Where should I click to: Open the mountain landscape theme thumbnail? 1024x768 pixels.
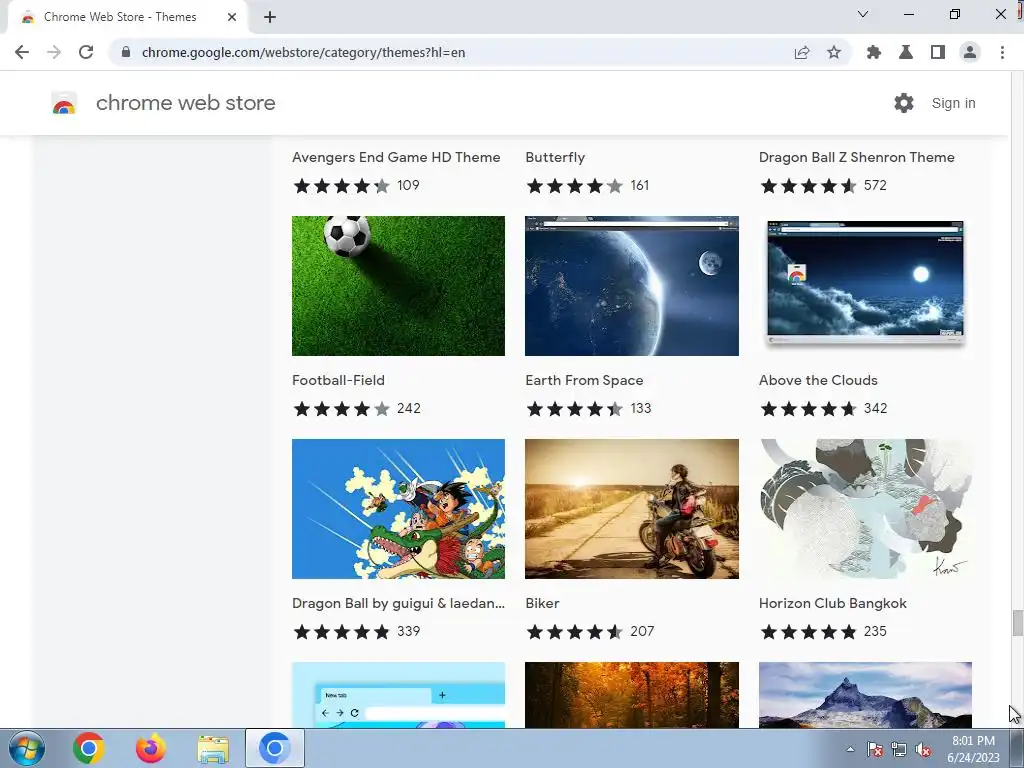coord(865,695)
